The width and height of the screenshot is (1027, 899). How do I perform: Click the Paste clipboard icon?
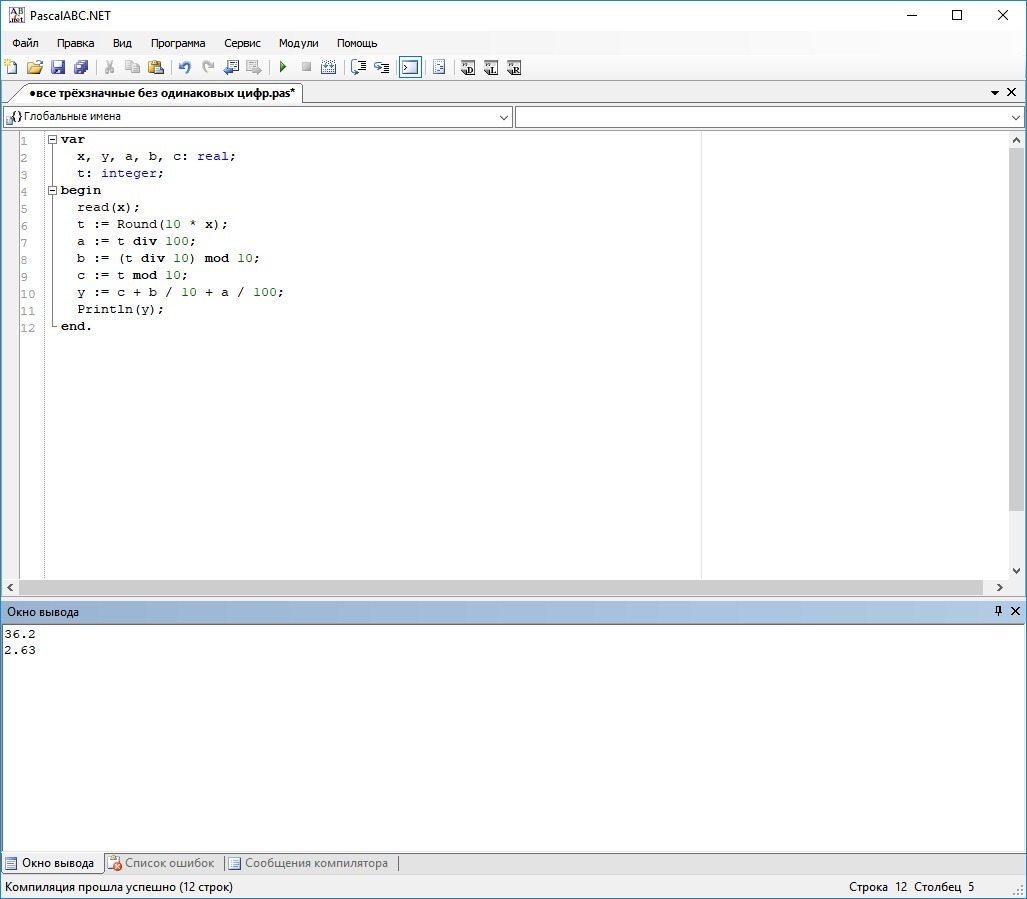[x=155, y=68]
